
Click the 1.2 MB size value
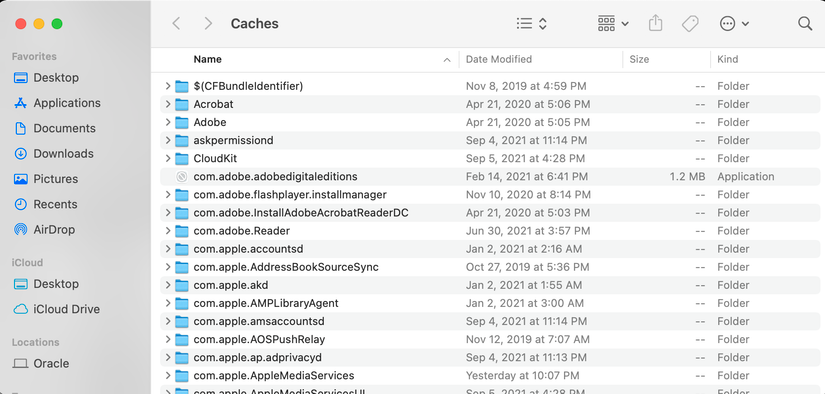[687, 177]
